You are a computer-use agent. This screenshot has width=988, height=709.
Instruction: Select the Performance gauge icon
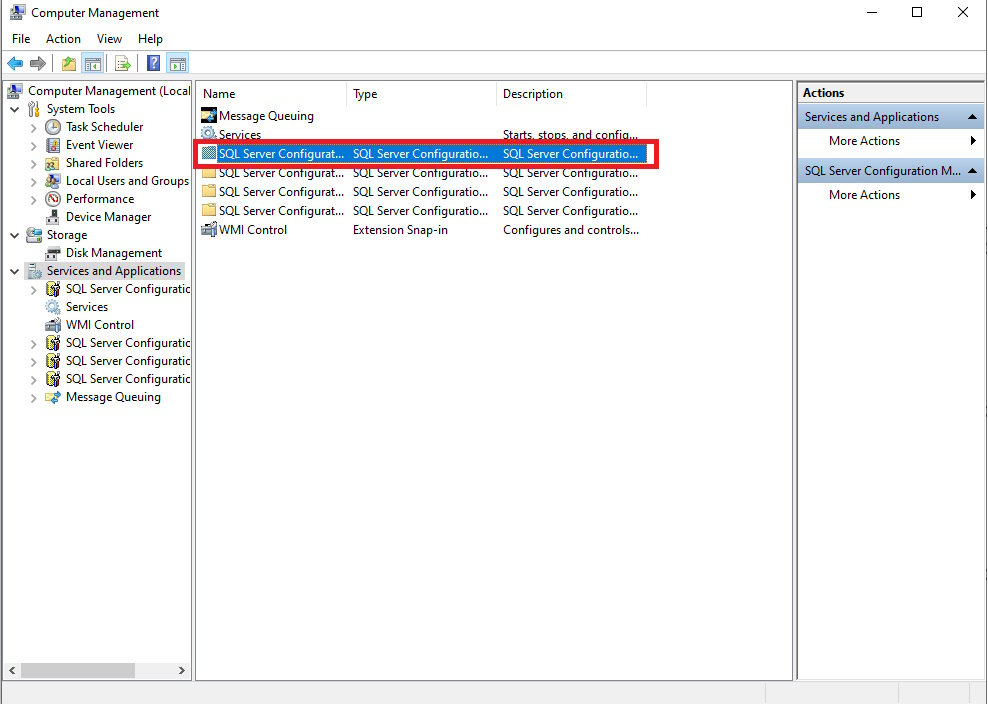click(x=53, y=199)
